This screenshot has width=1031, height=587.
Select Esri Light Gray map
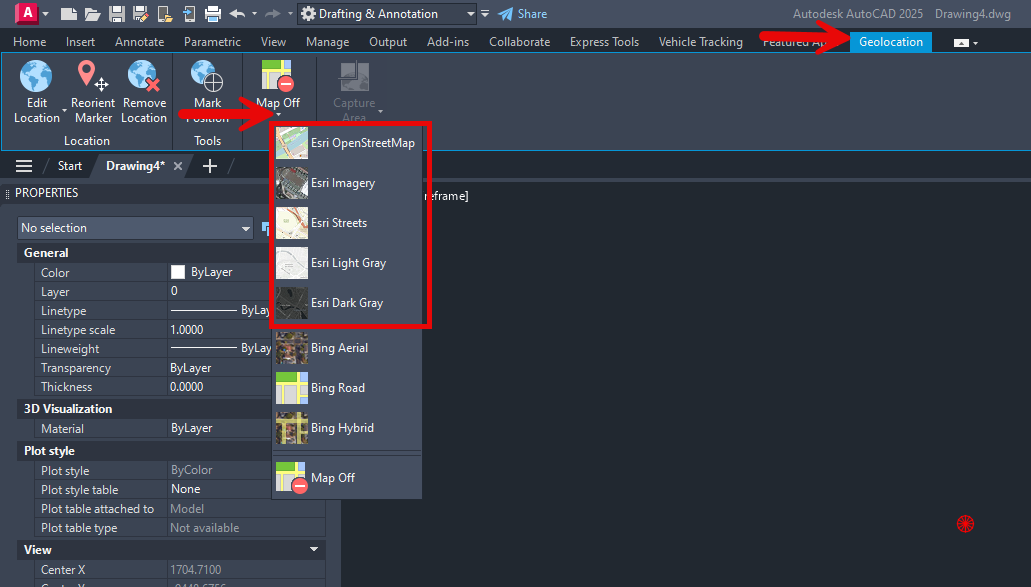347,263
